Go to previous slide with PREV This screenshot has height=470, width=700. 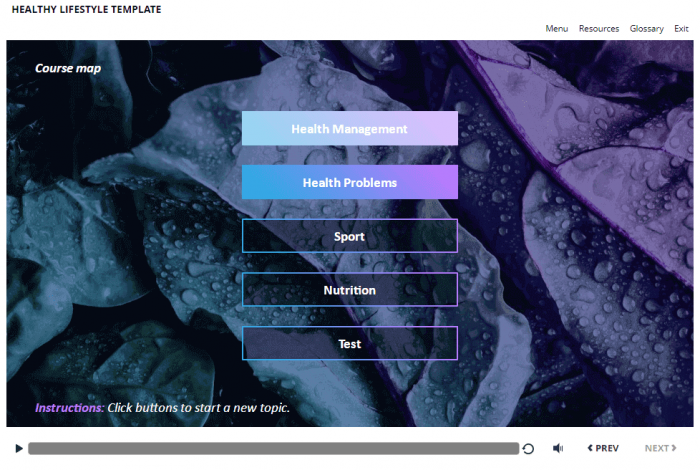603,449
